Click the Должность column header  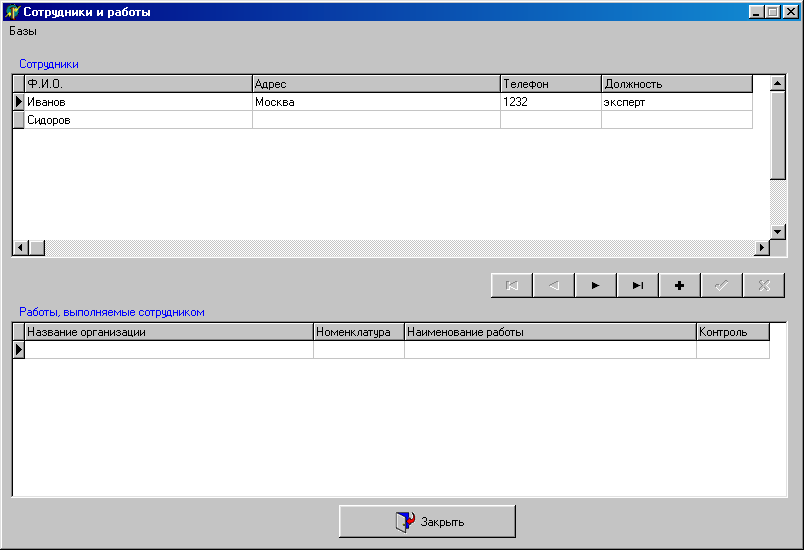677,84
